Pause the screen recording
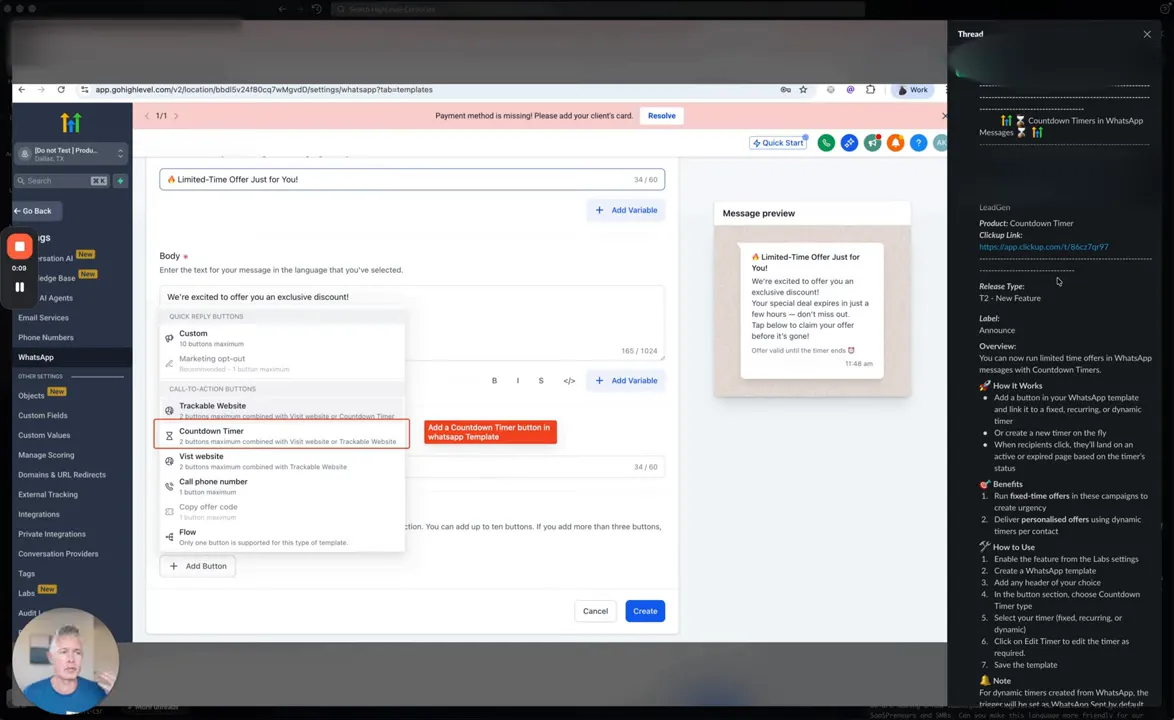This screenshot has height=720, width=1174. click(x=19, y=287)
